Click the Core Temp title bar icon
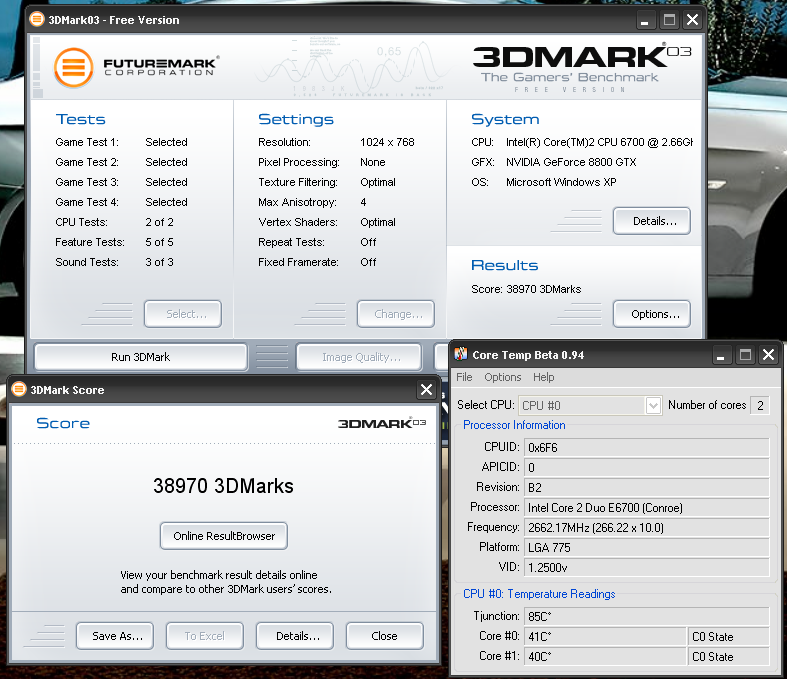This screenshot has height=679, width=787. click(461, 354)
